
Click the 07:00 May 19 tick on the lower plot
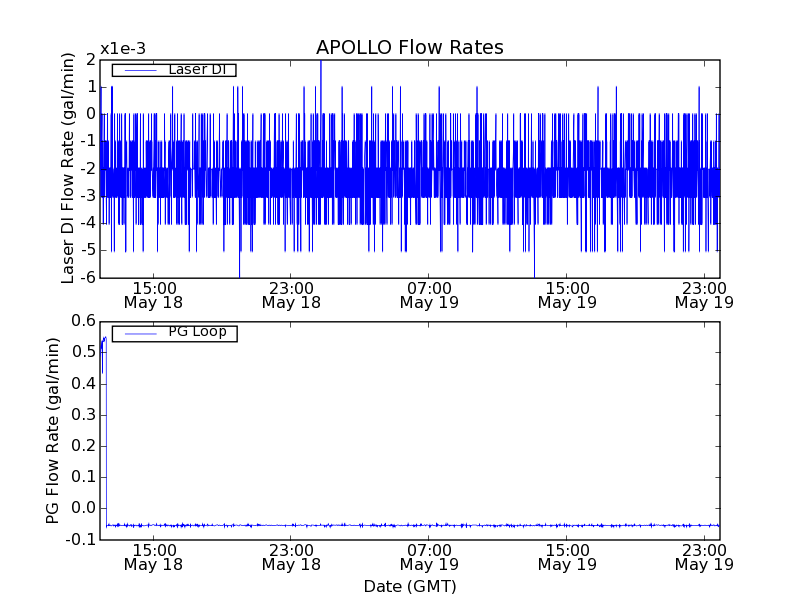point(429,556)
